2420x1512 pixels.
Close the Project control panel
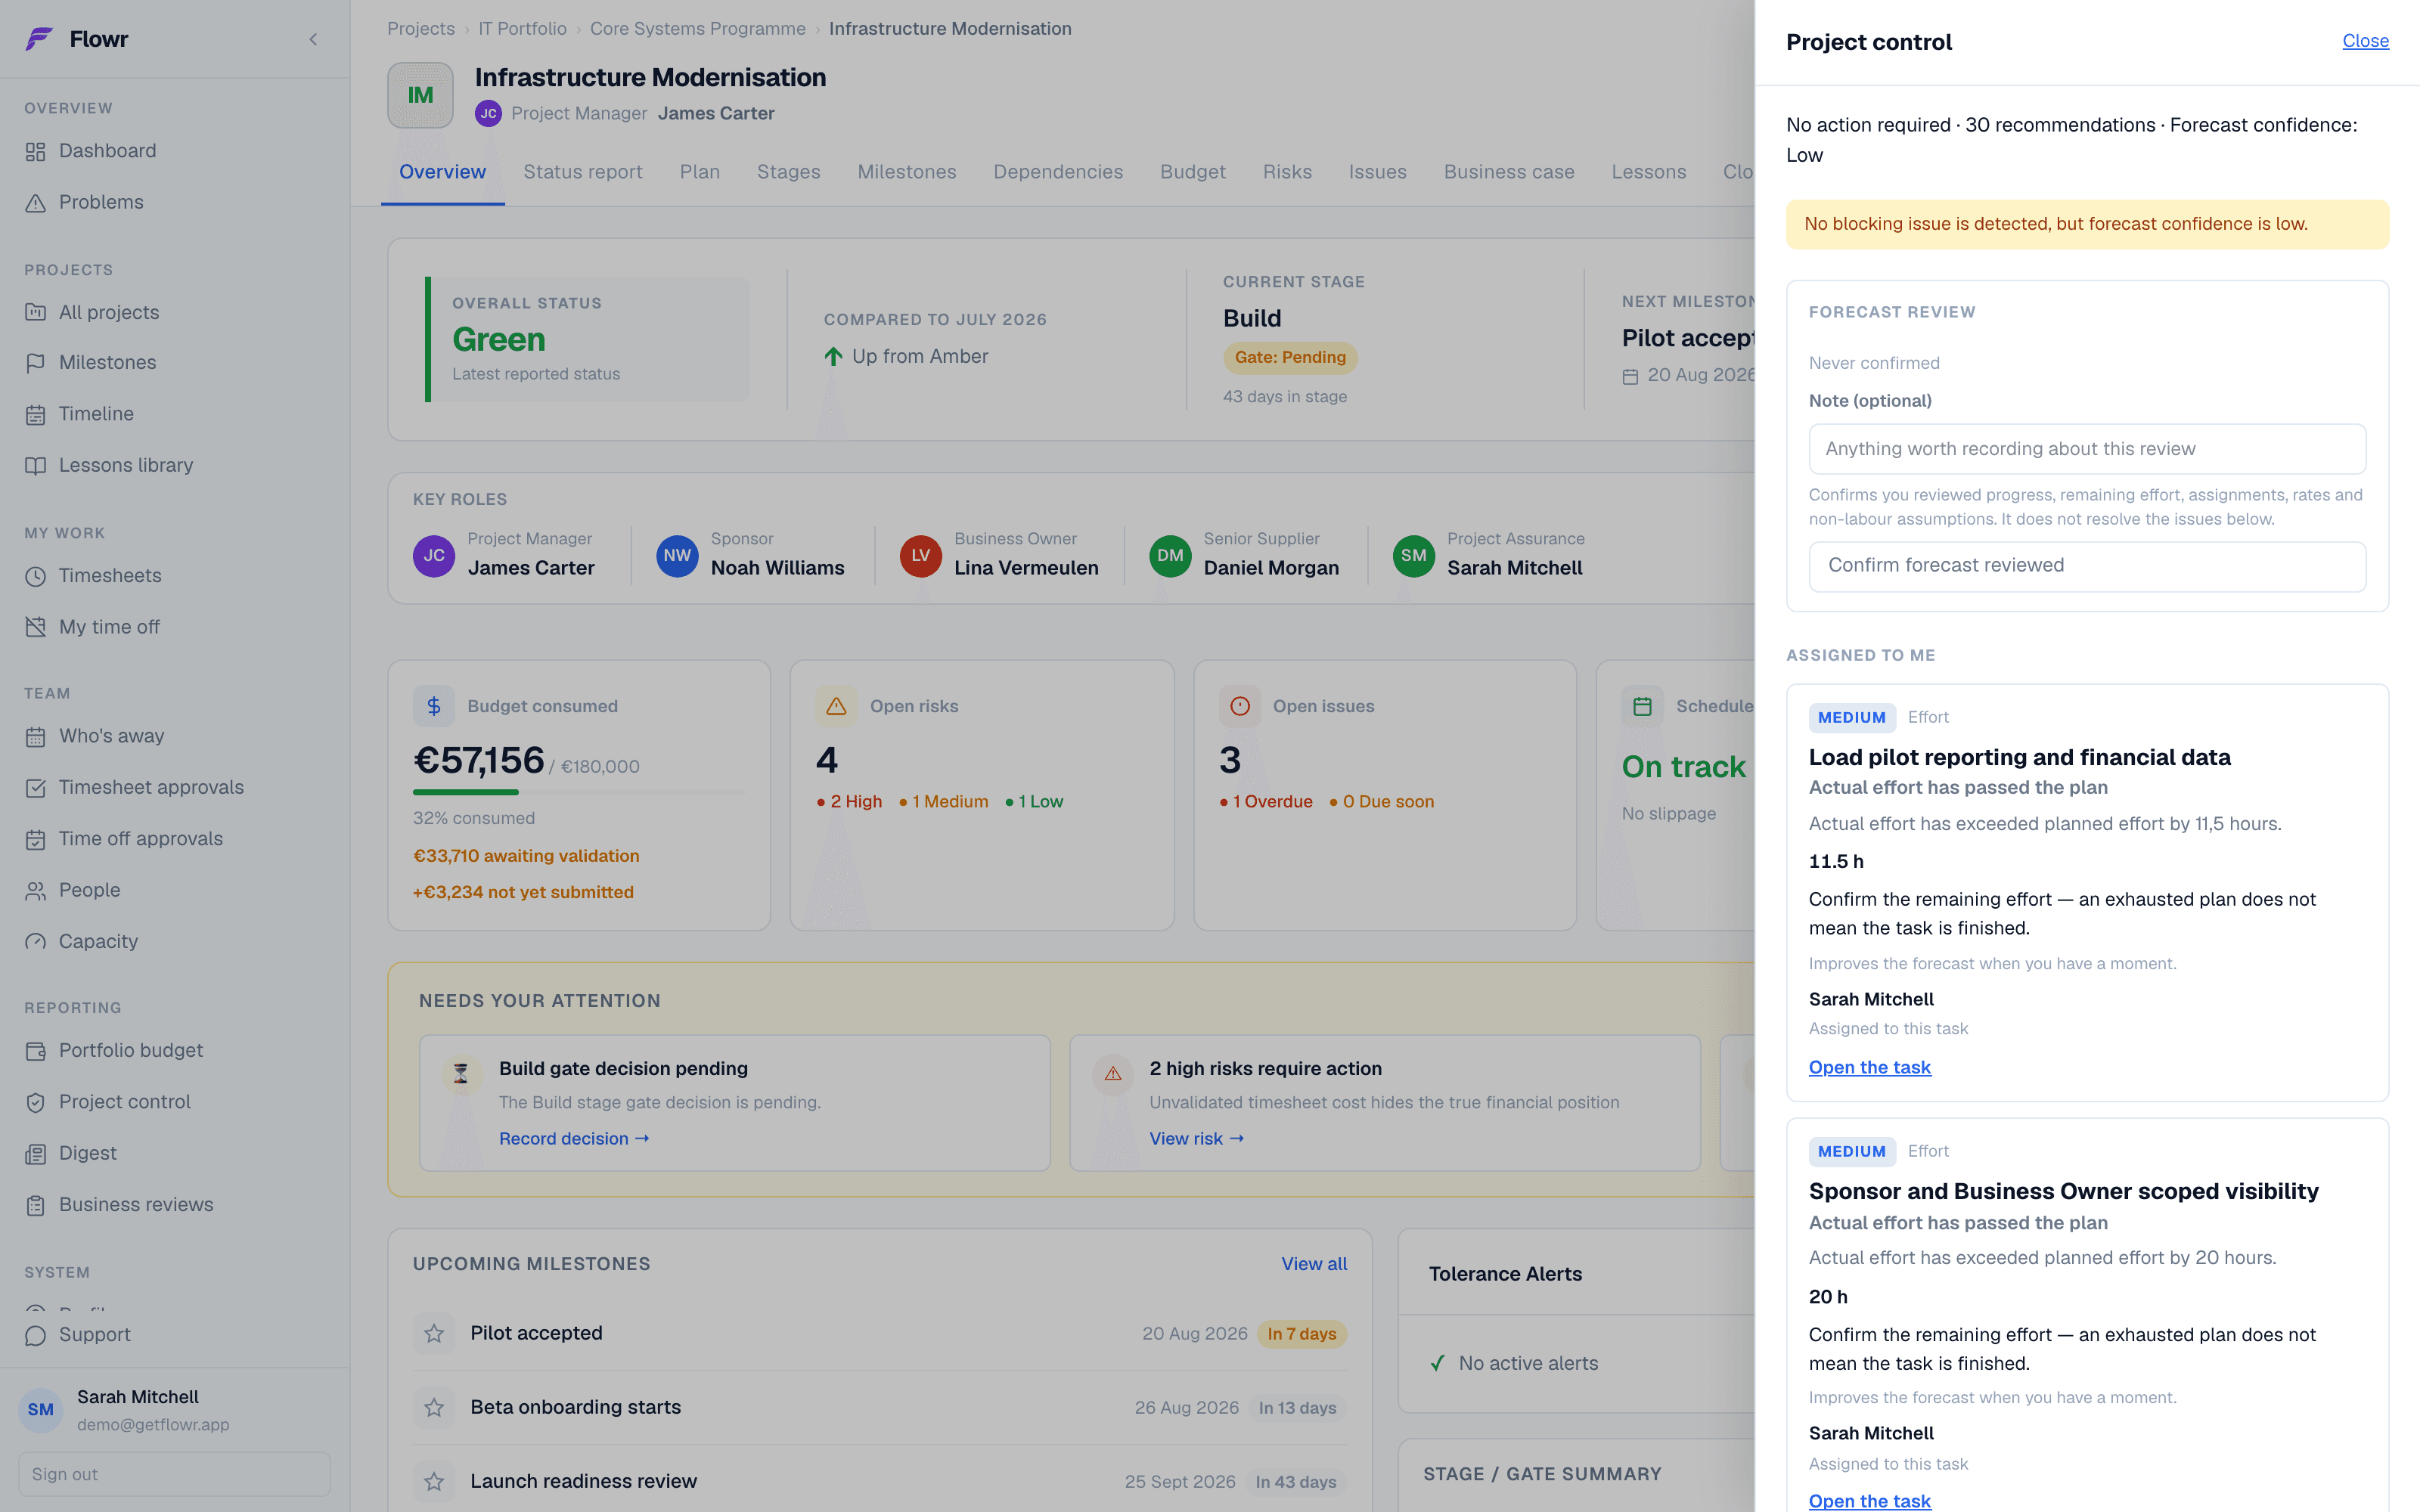point(2365,41)
